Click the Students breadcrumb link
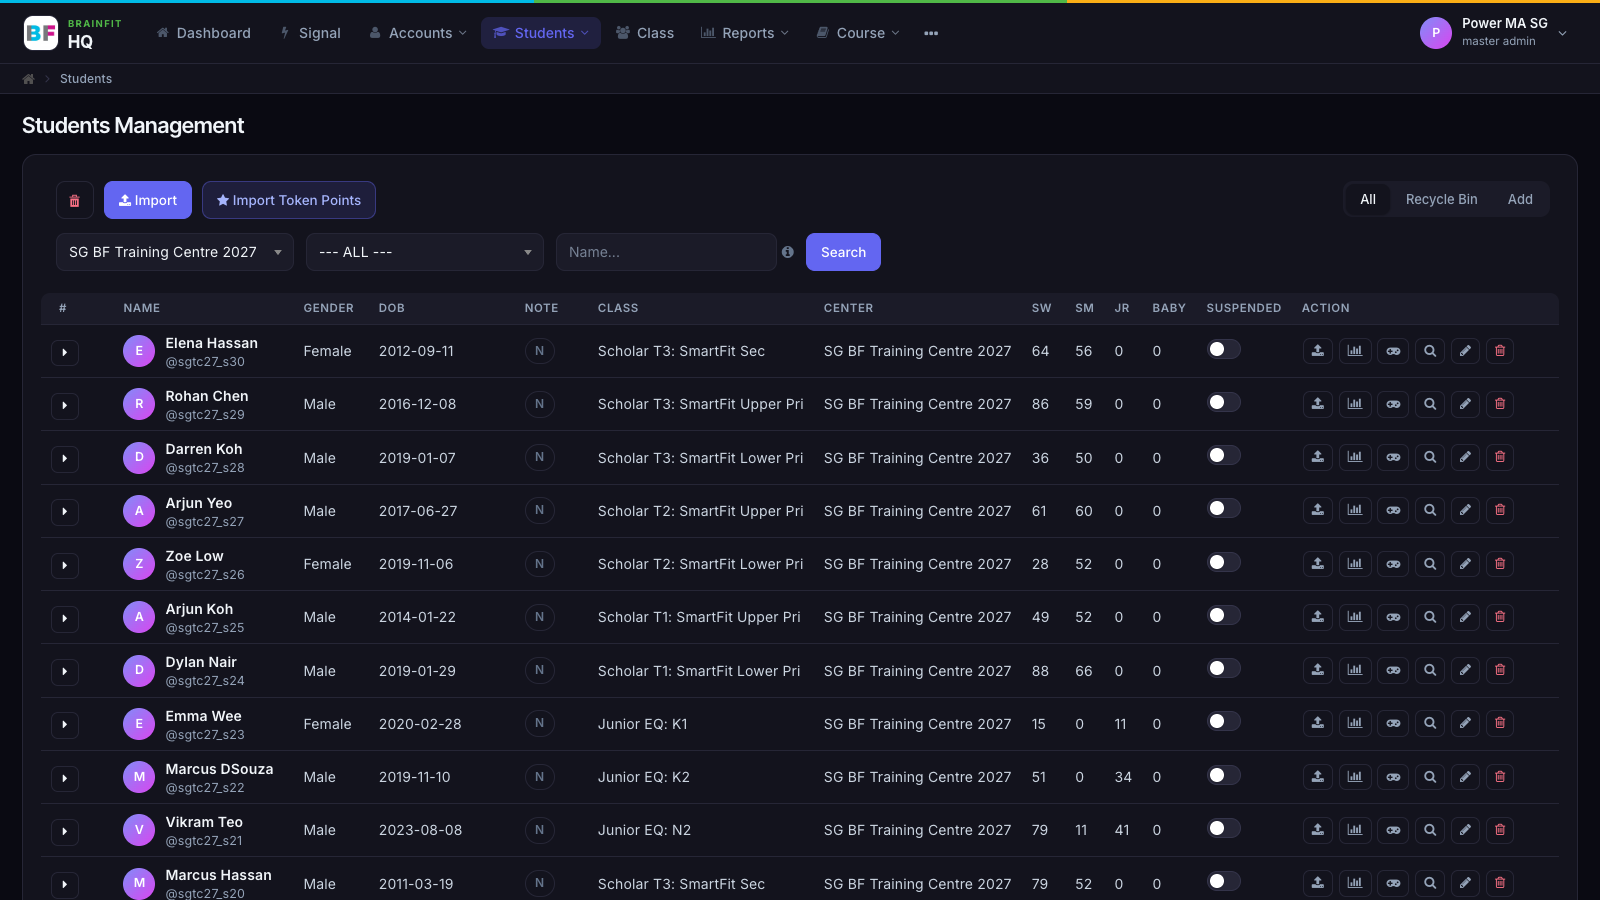Viewport: 1600px width, 900px height. point(86,79)
